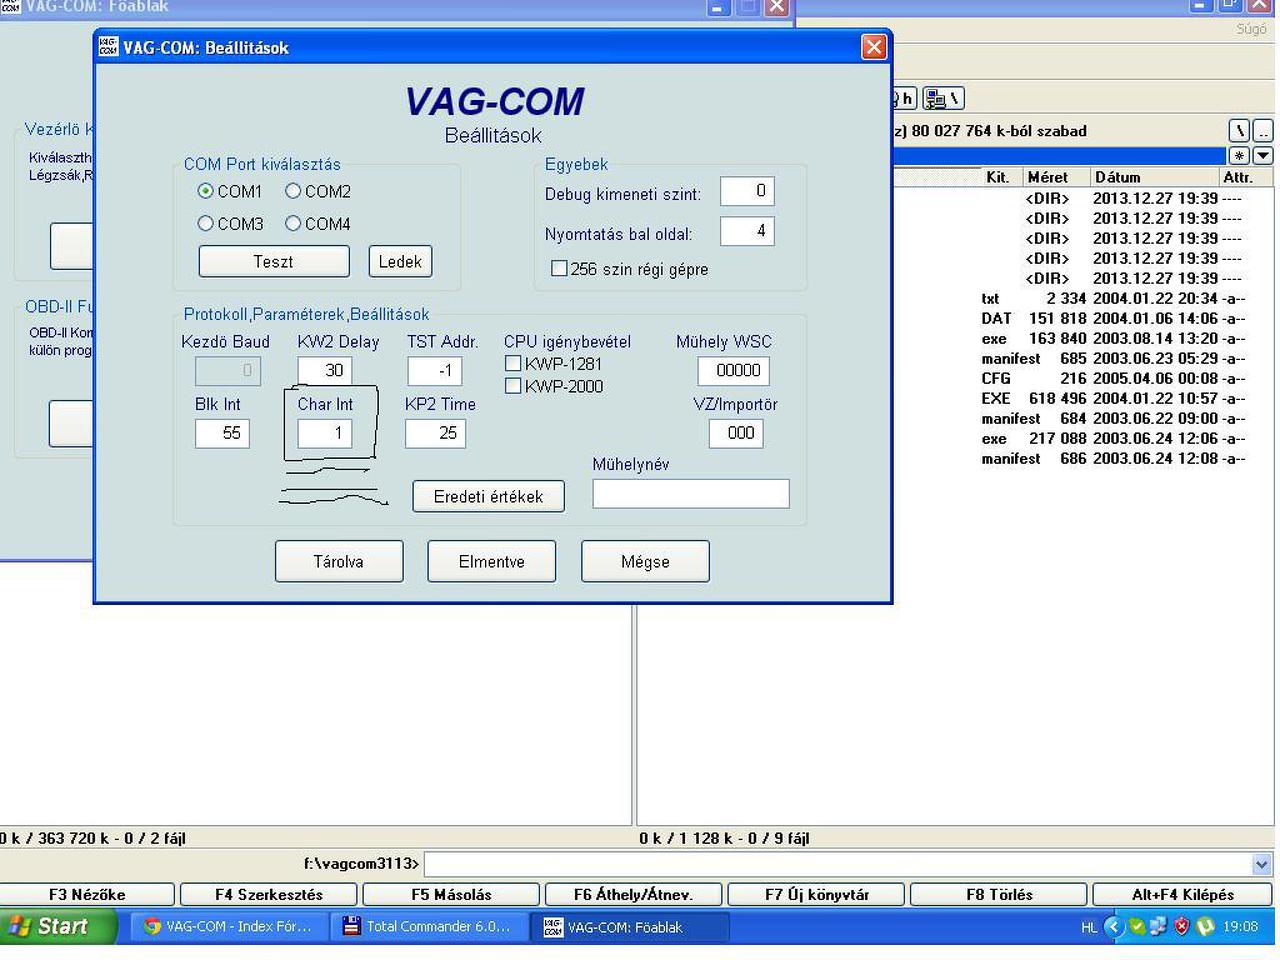
Task: Click the Alt+F4 Kilépés button
Action: pos(1183,894)
